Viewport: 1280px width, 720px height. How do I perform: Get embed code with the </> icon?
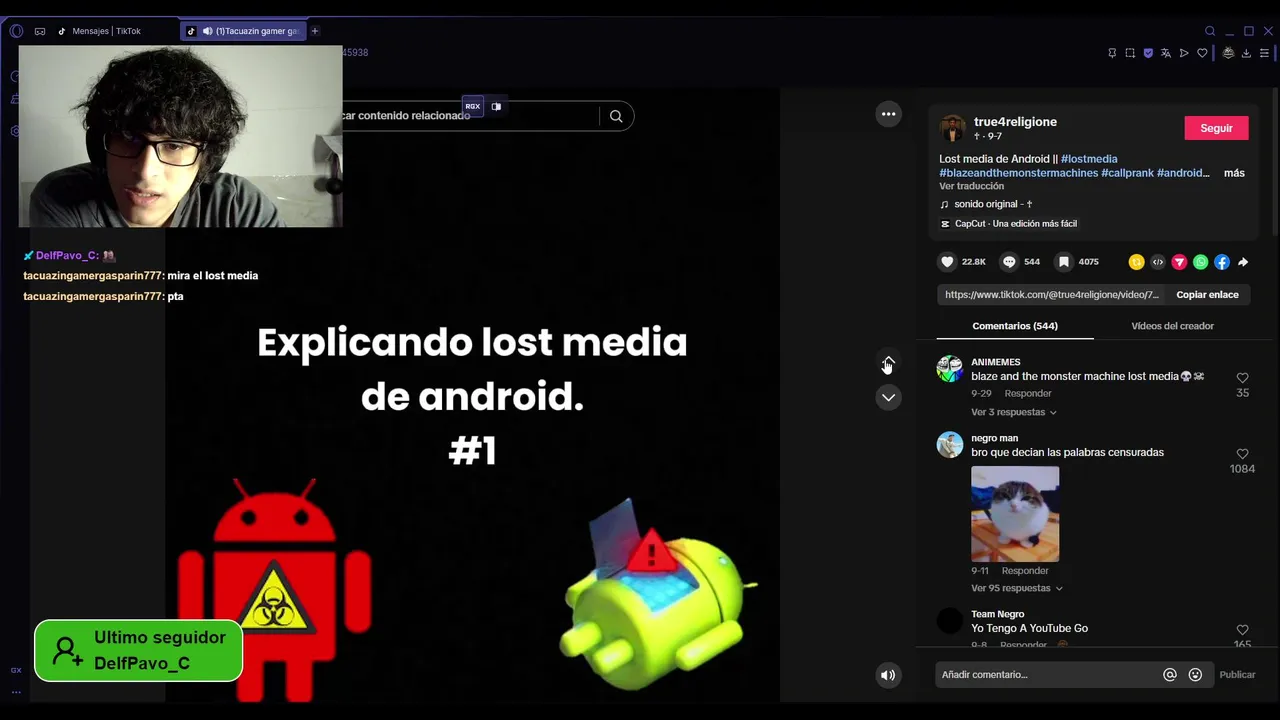pyautogui.click(x=1158, y=262)
